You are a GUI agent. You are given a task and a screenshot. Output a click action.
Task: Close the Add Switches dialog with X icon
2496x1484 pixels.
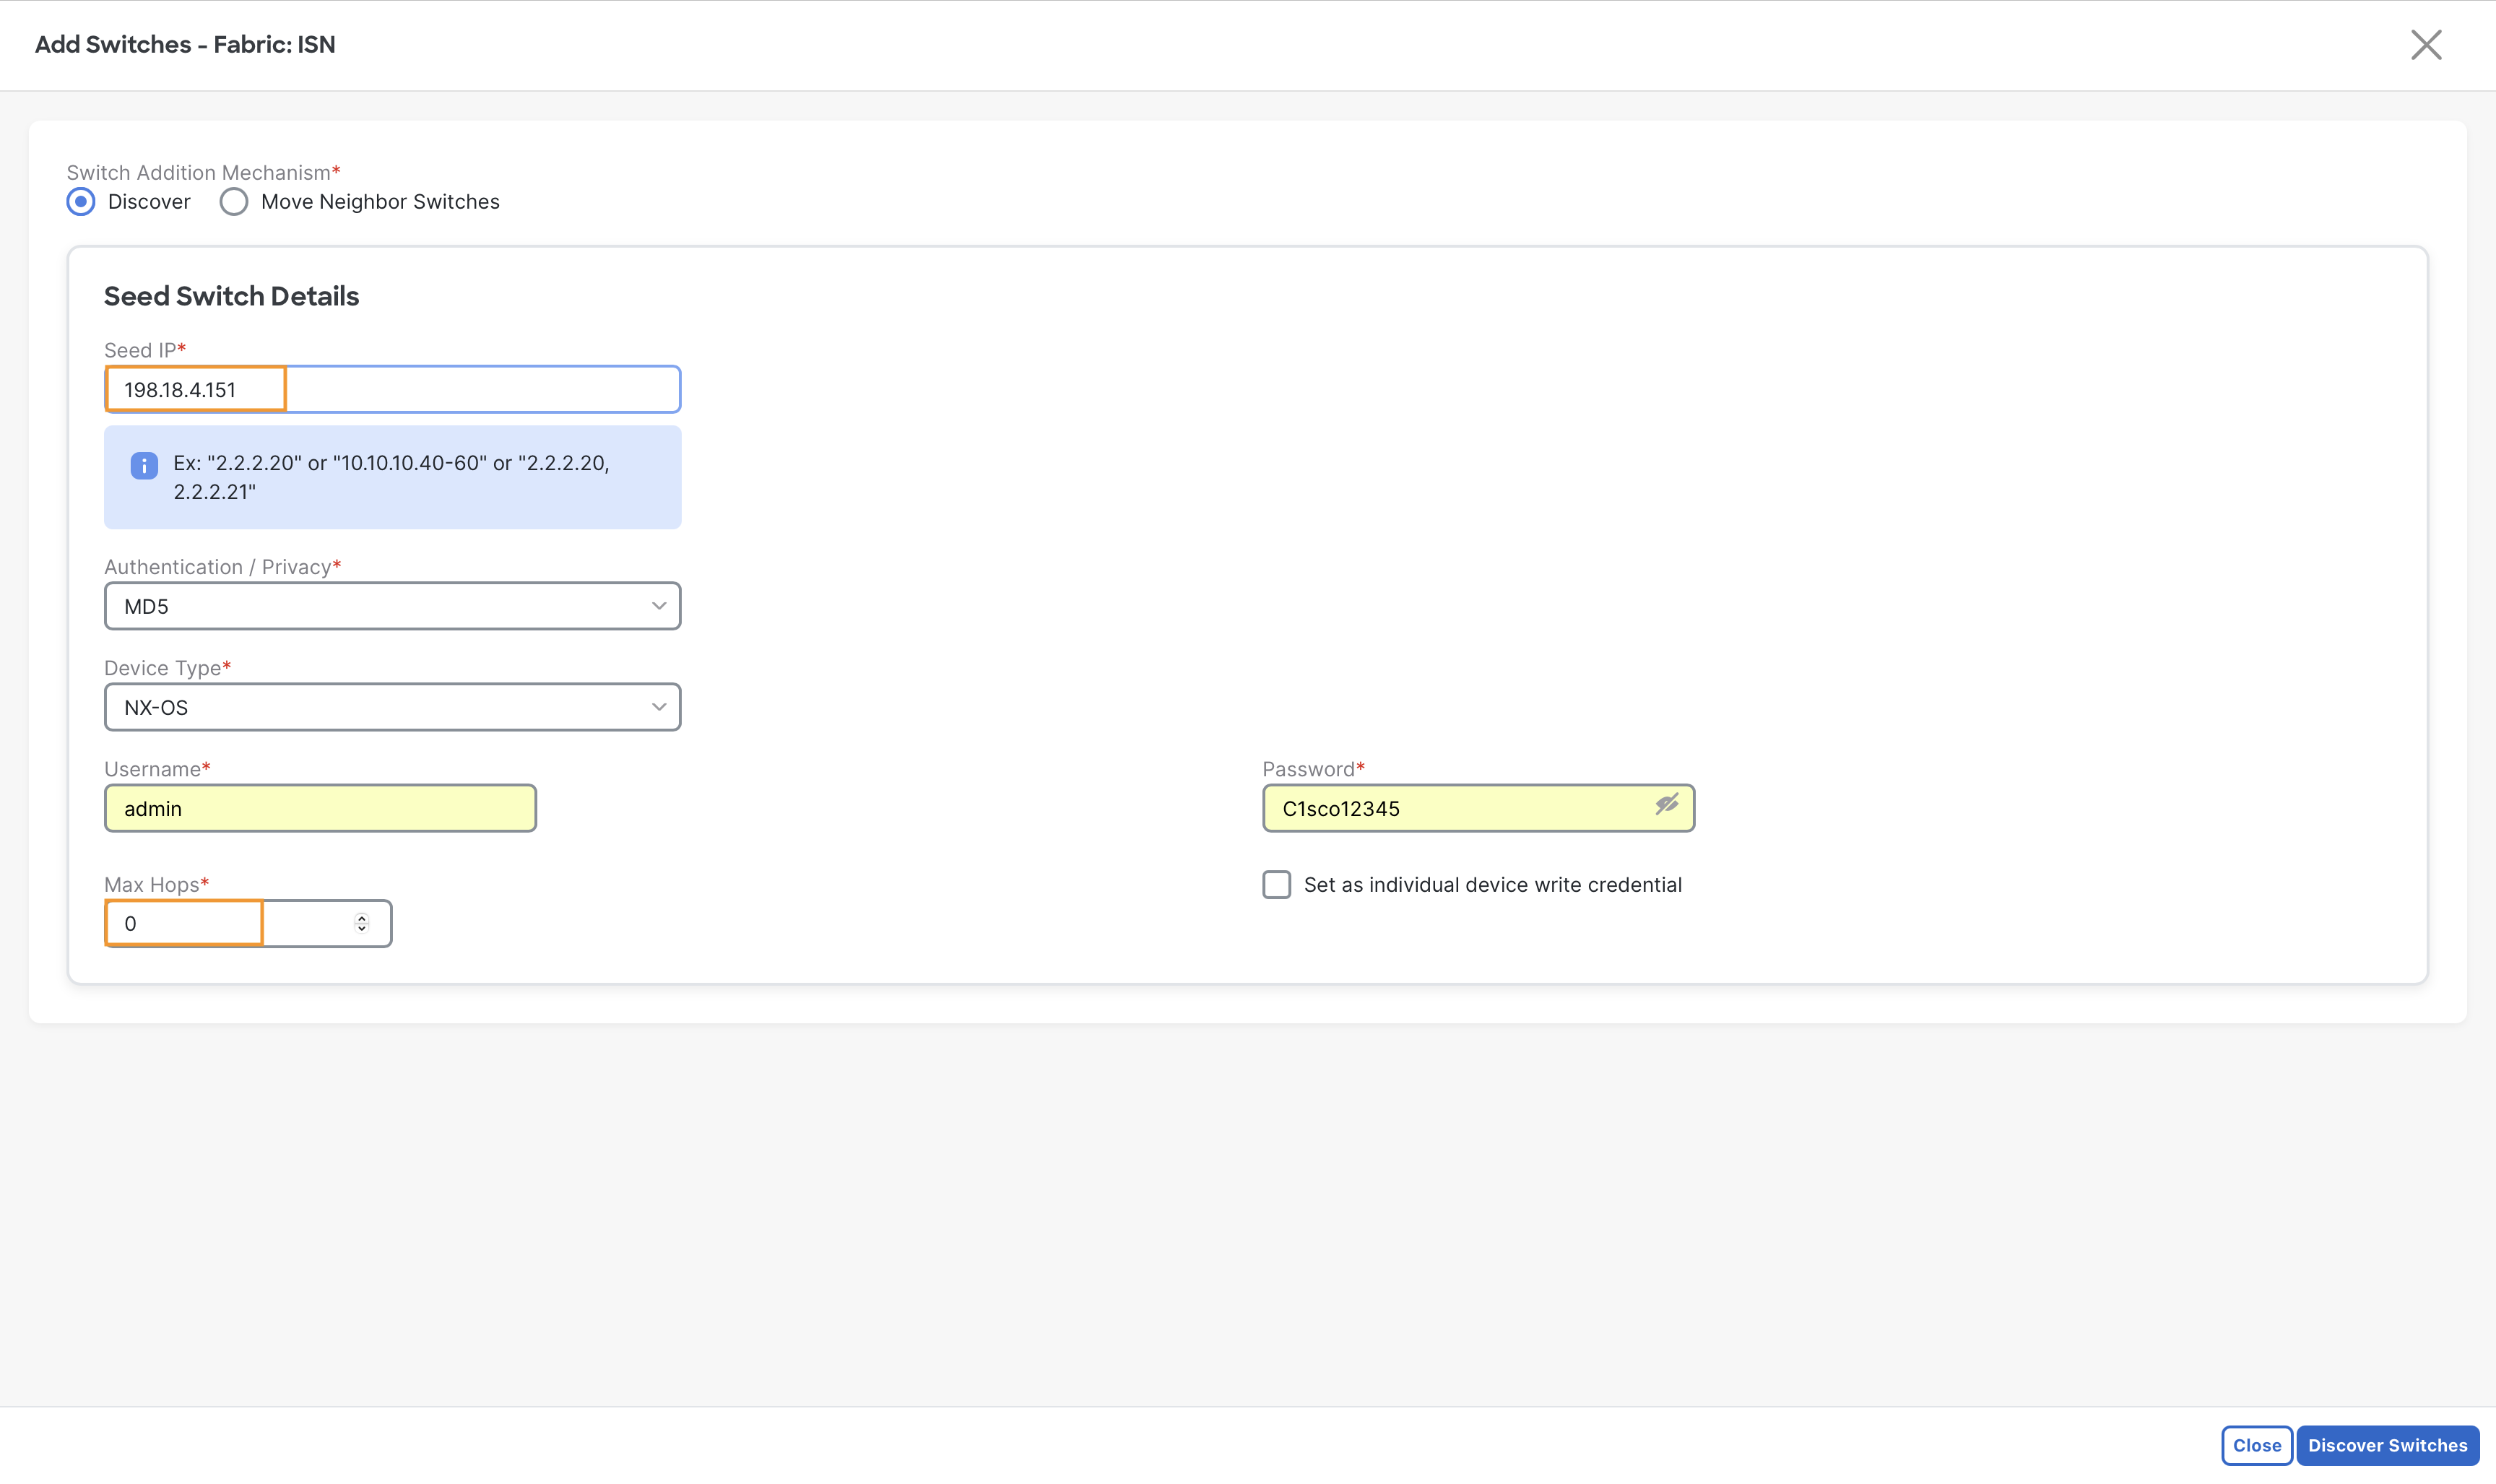2426,45
